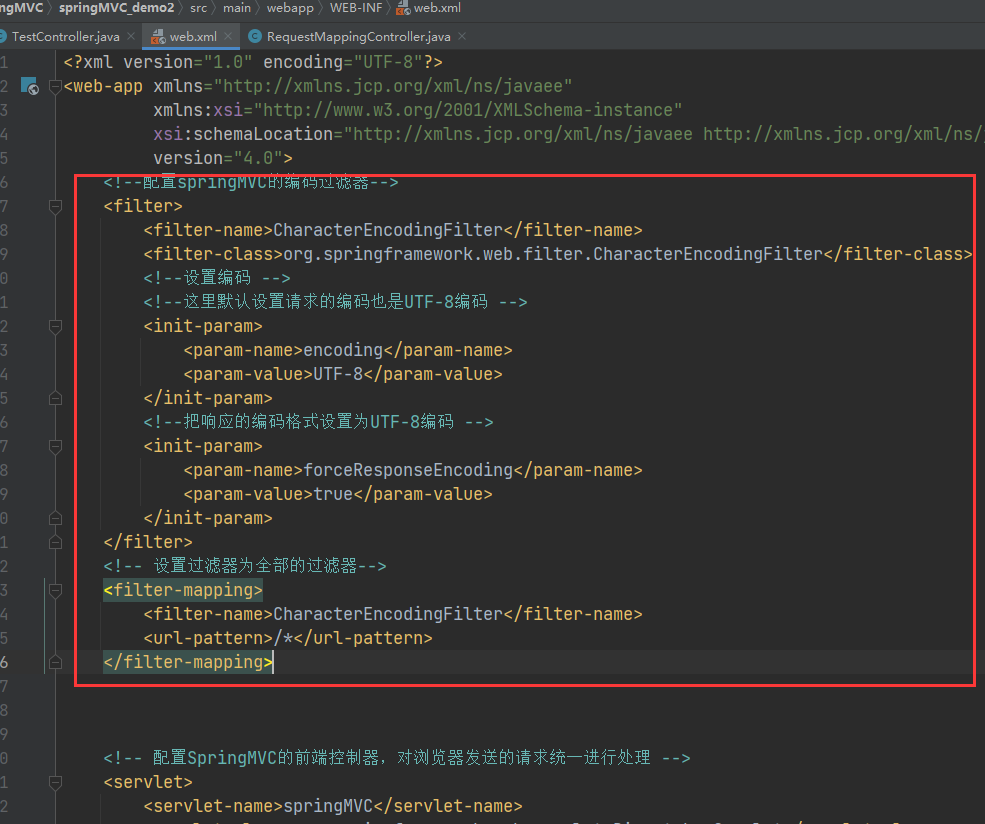
Task: Collapse the servlet element fold marker
Action: pos(55,782)
